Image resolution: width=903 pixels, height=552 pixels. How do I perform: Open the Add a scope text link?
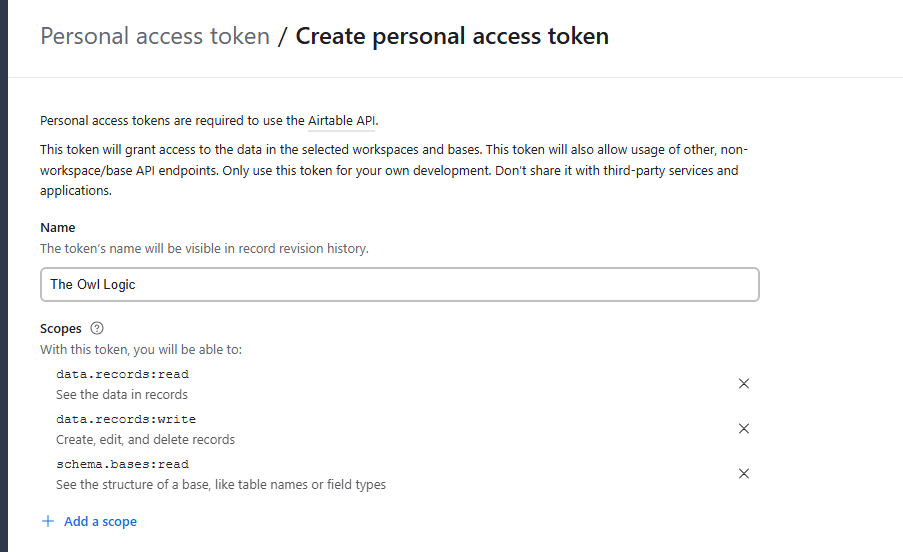[x=100, y=522]
